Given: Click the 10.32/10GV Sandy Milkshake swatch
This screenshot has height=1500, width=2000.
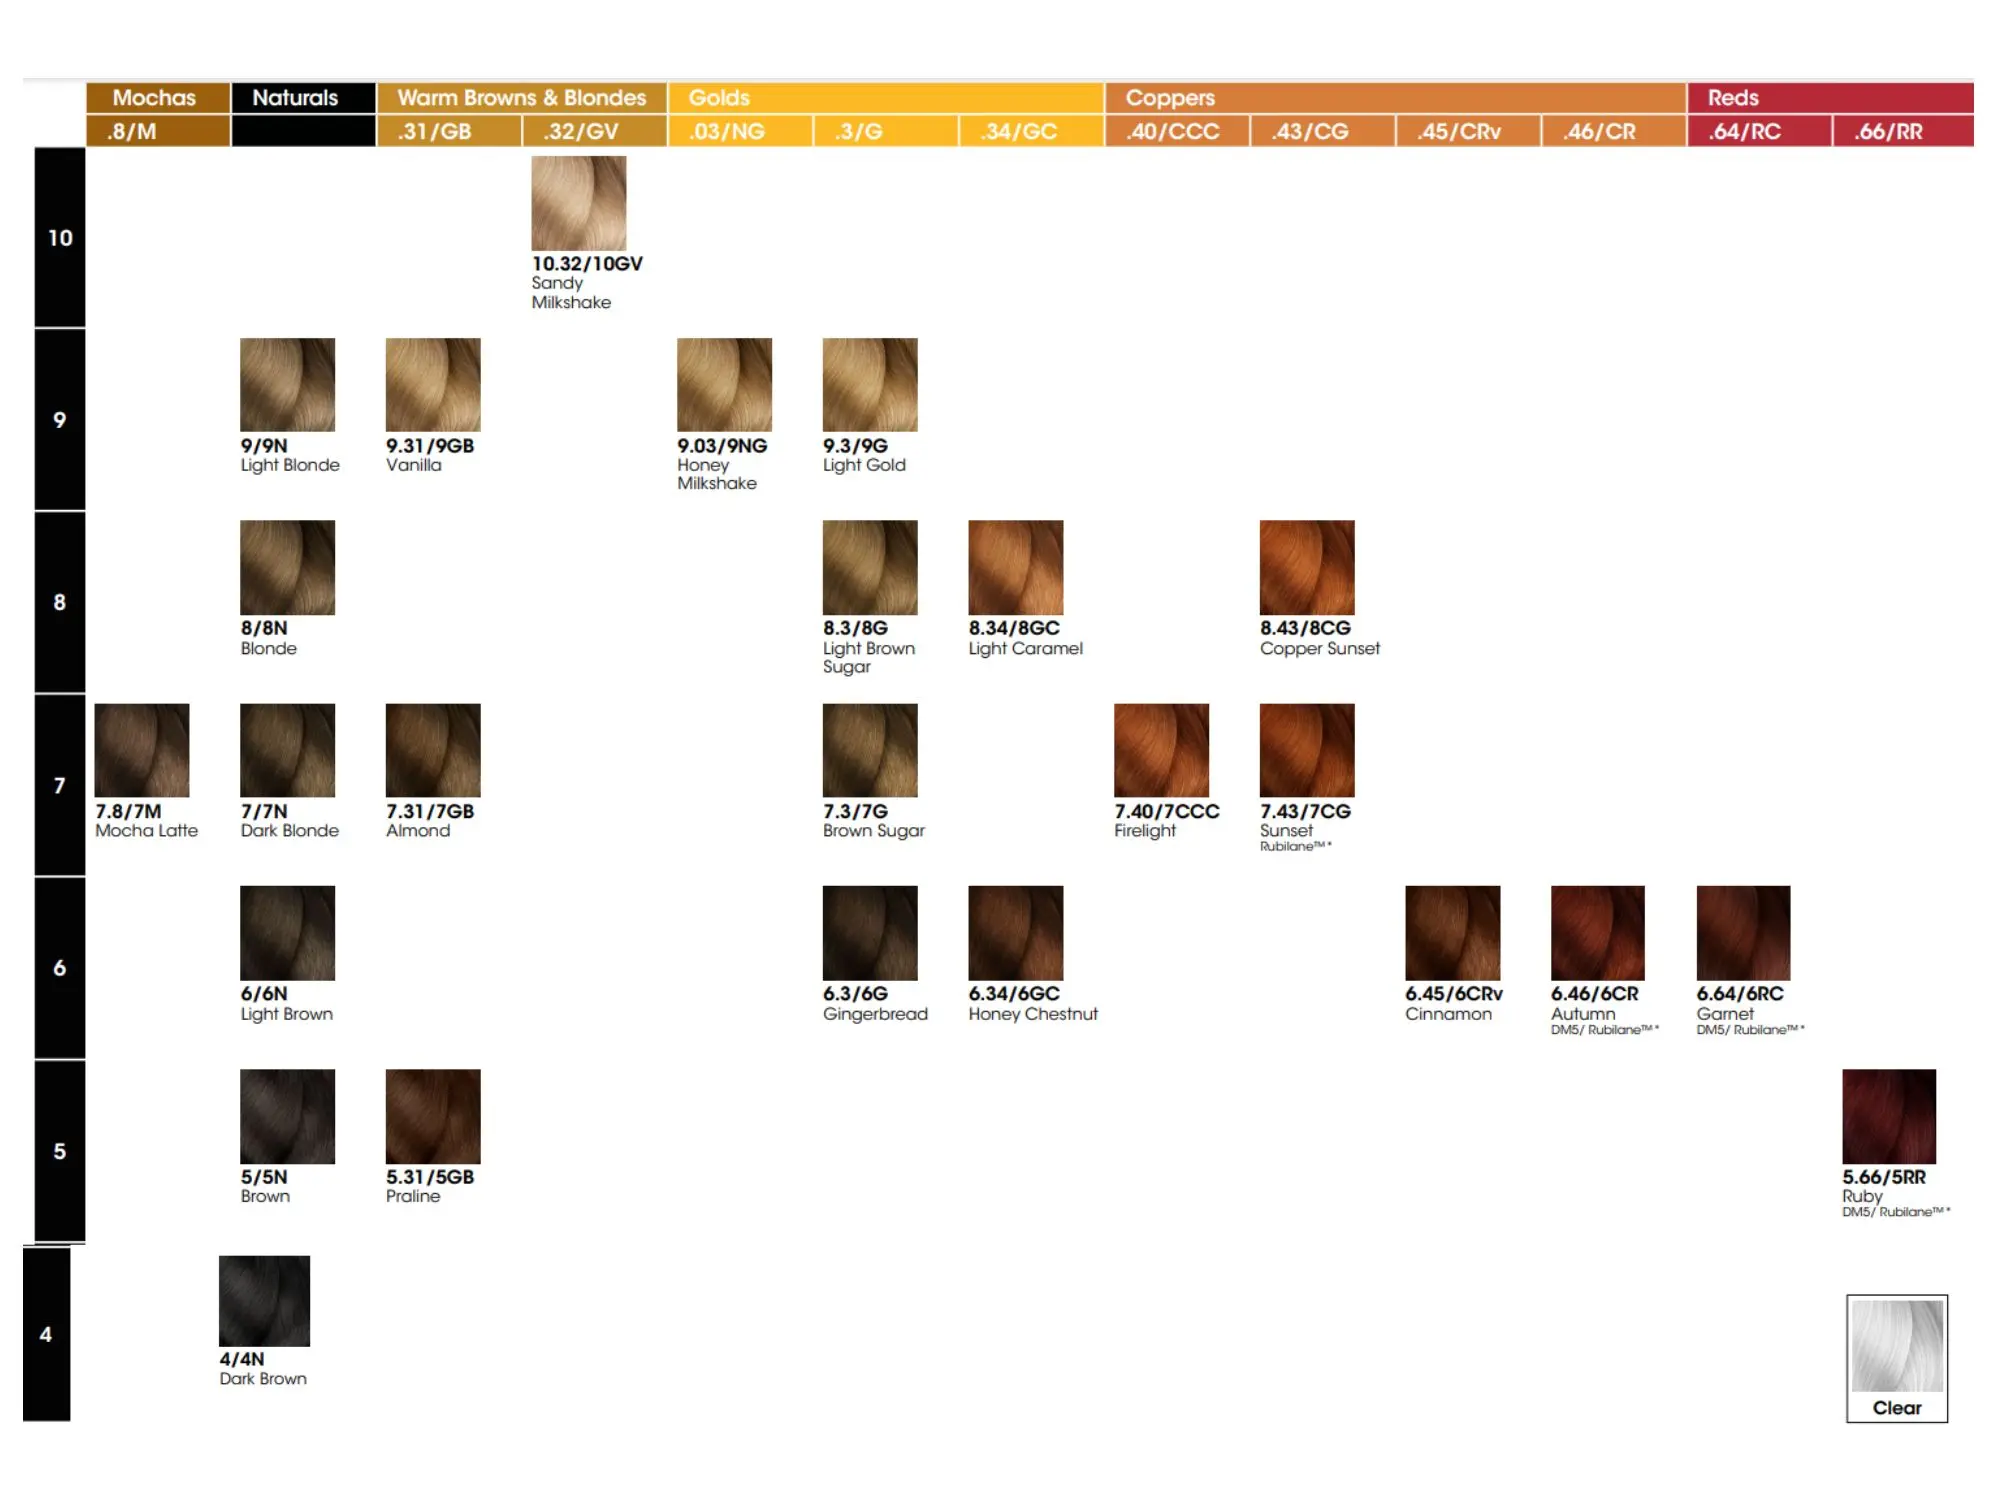Looking at the screenshot, I should (578, 203).
